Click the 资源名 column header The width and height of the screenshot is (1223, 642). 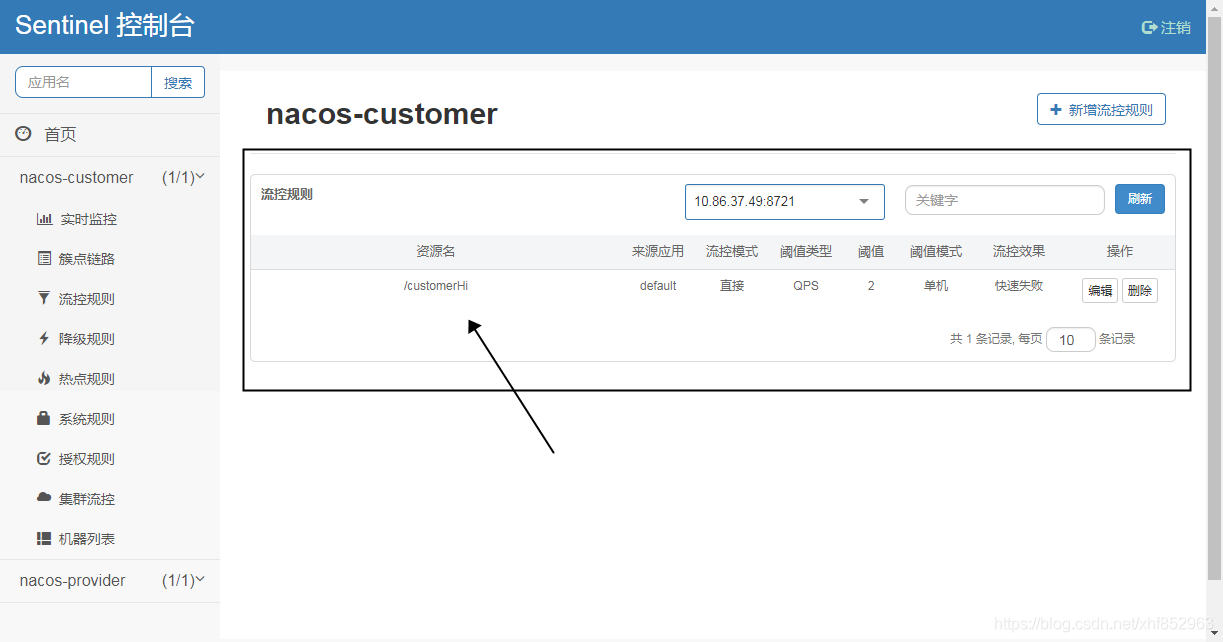click(x=436, y=252)
